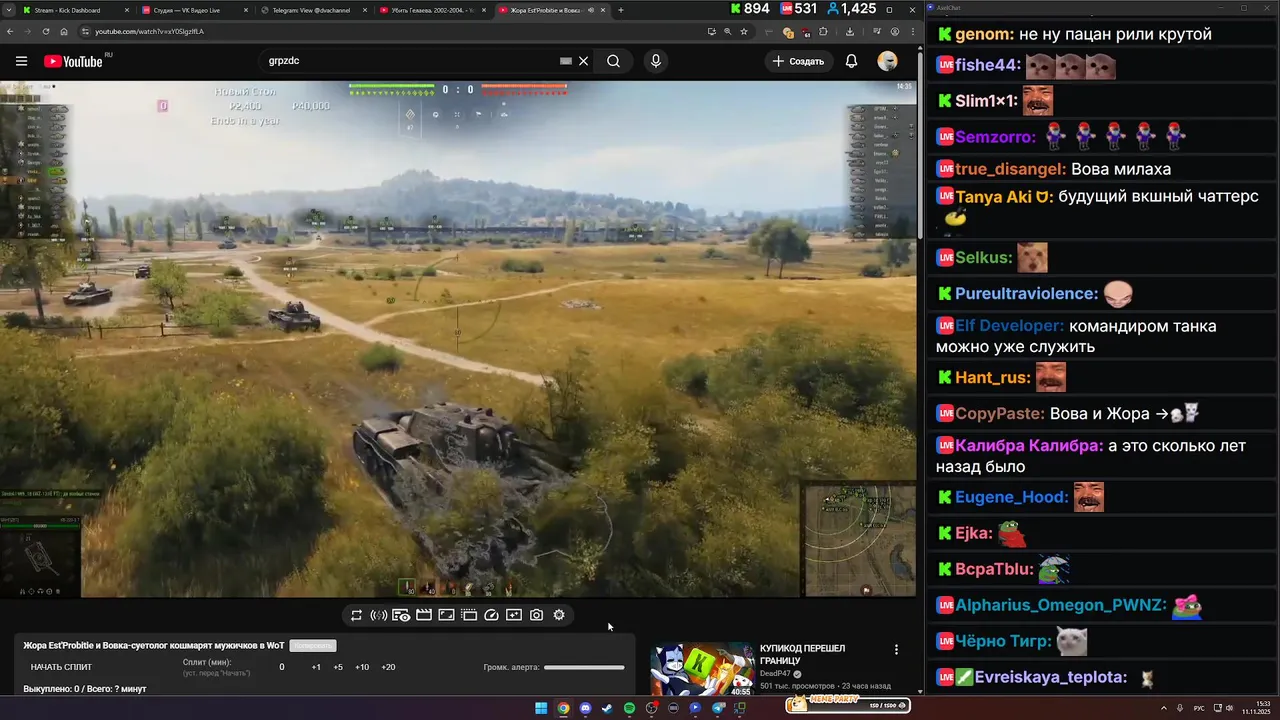Open the YouTube hamburger guide menu
The image size is (1280, 720).
[21, 61]
